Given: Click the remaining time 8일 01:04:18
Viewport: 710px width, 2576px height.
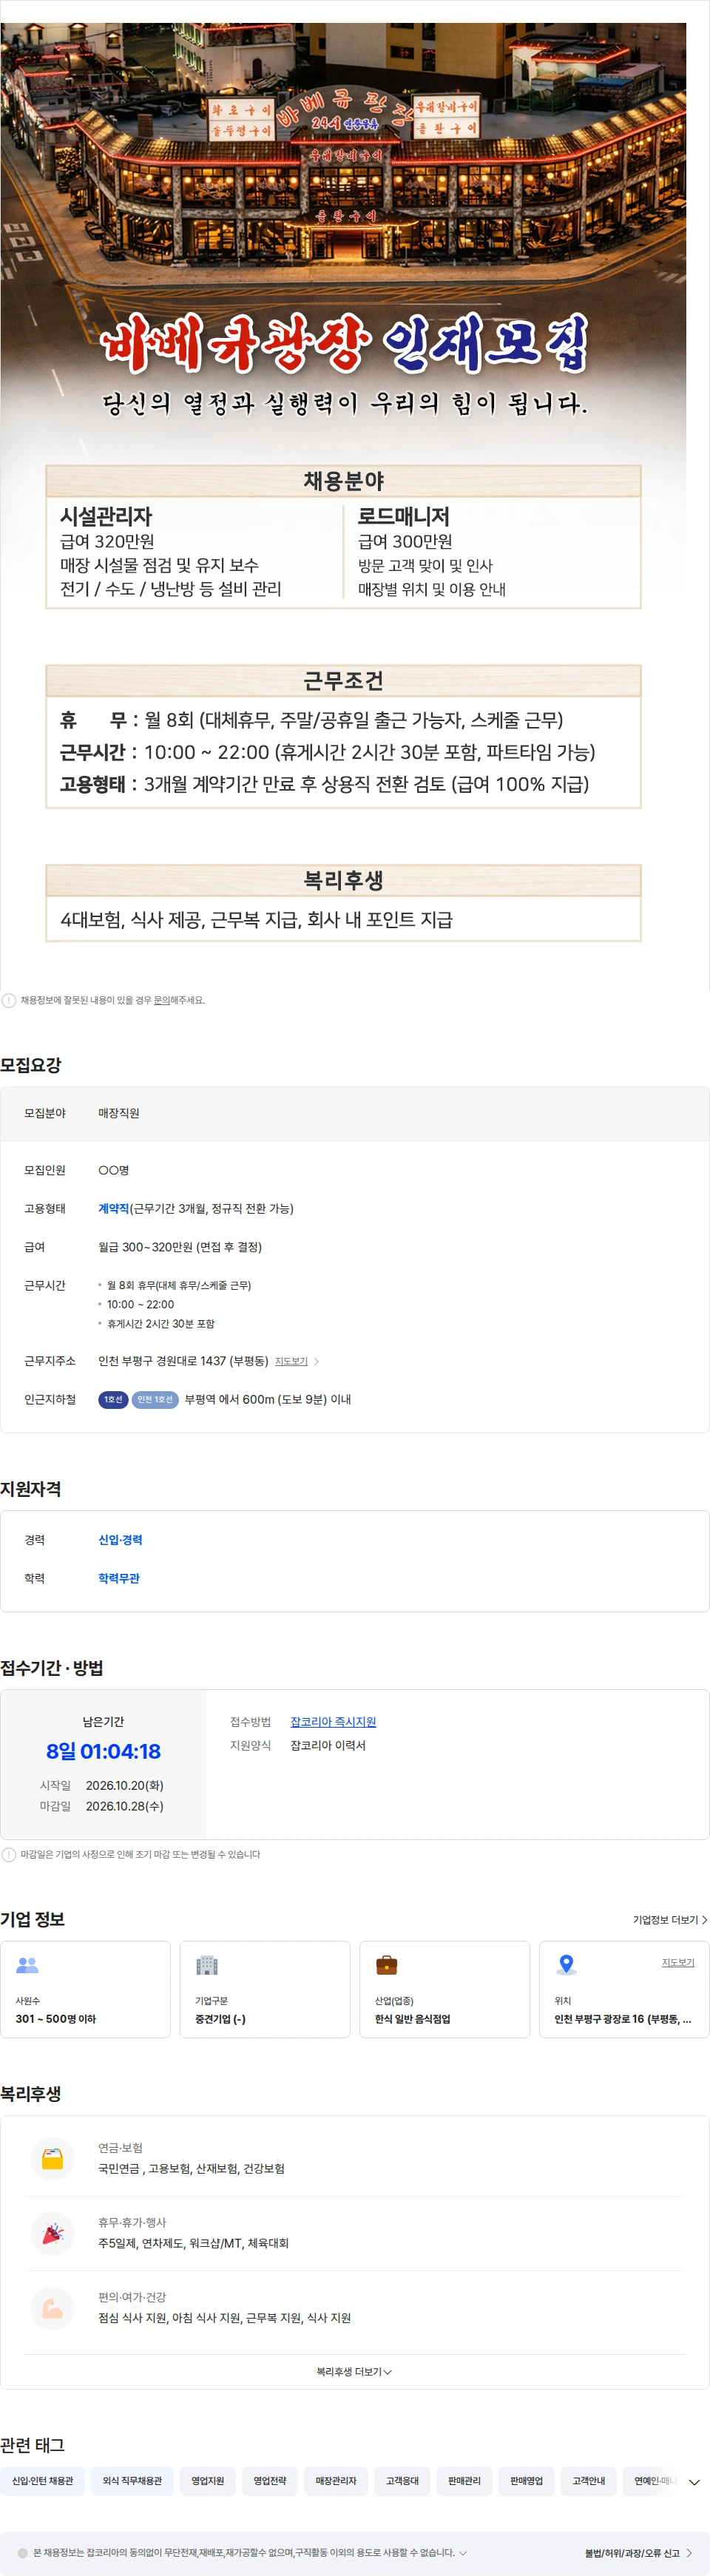Looking at the screenshot, I should point(103,1751).
